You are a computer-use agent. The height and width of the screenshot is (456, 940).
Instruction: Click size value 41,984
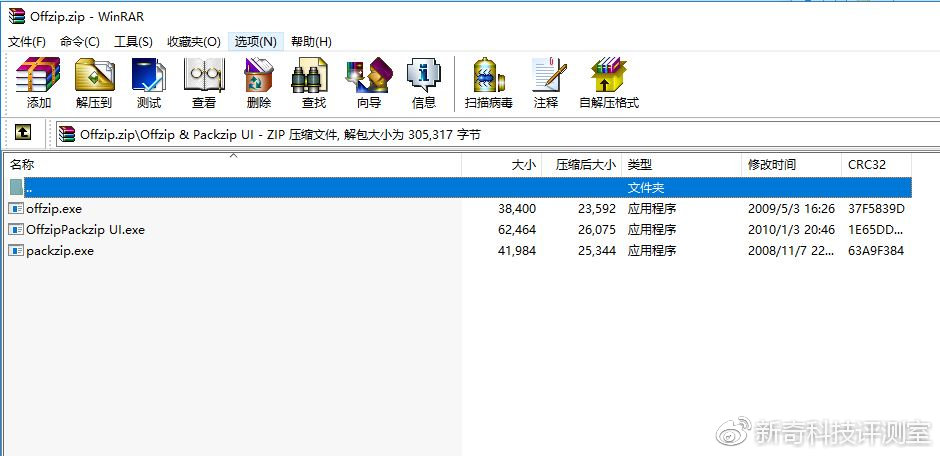(517, 250)
